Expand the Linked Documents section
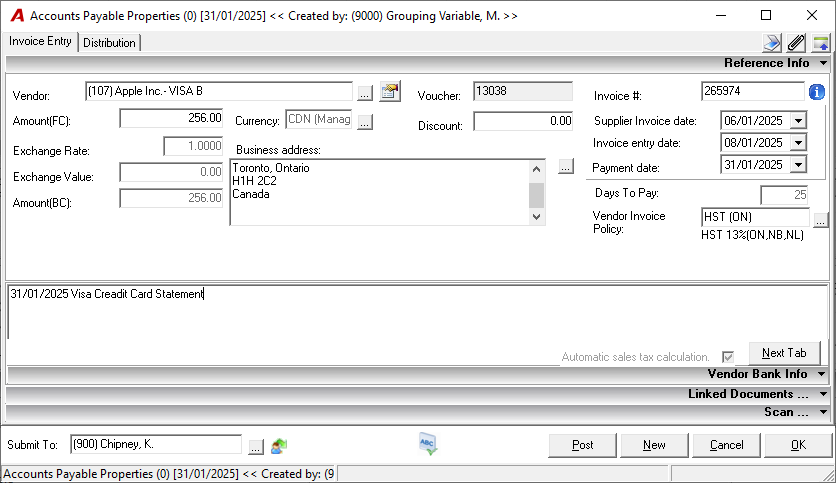Viewport: 836px width, 483px height. click(x=823, y=395)
